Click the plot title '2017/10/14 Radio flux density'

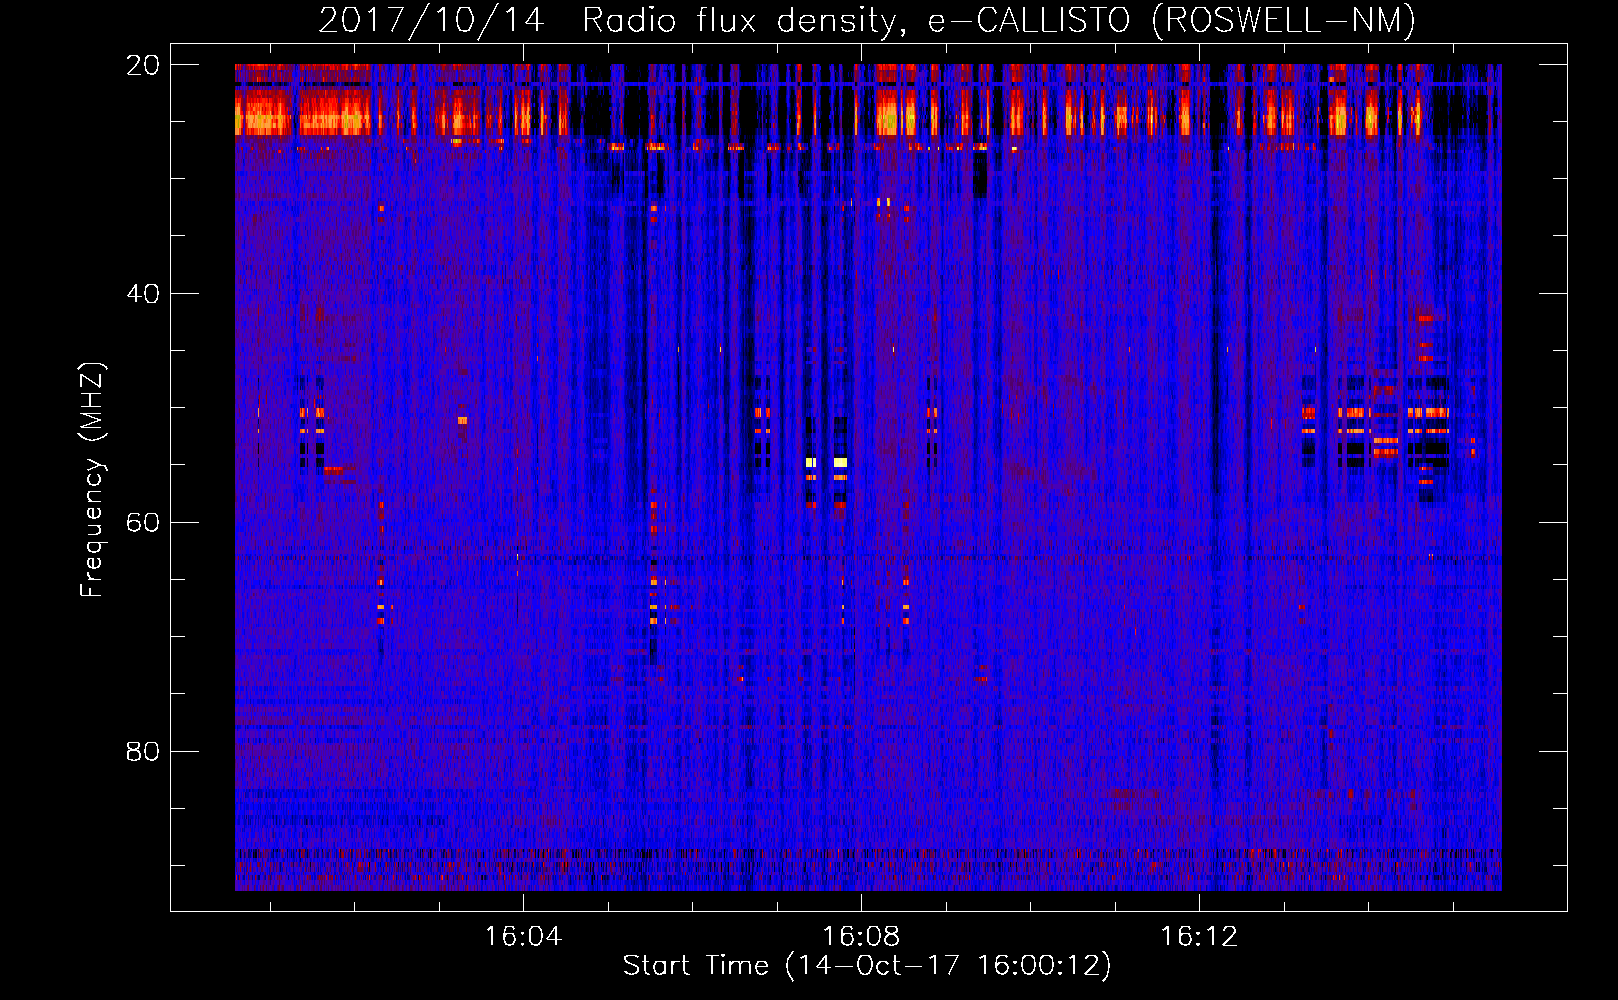pyautogui.click(x=867, y=21)
